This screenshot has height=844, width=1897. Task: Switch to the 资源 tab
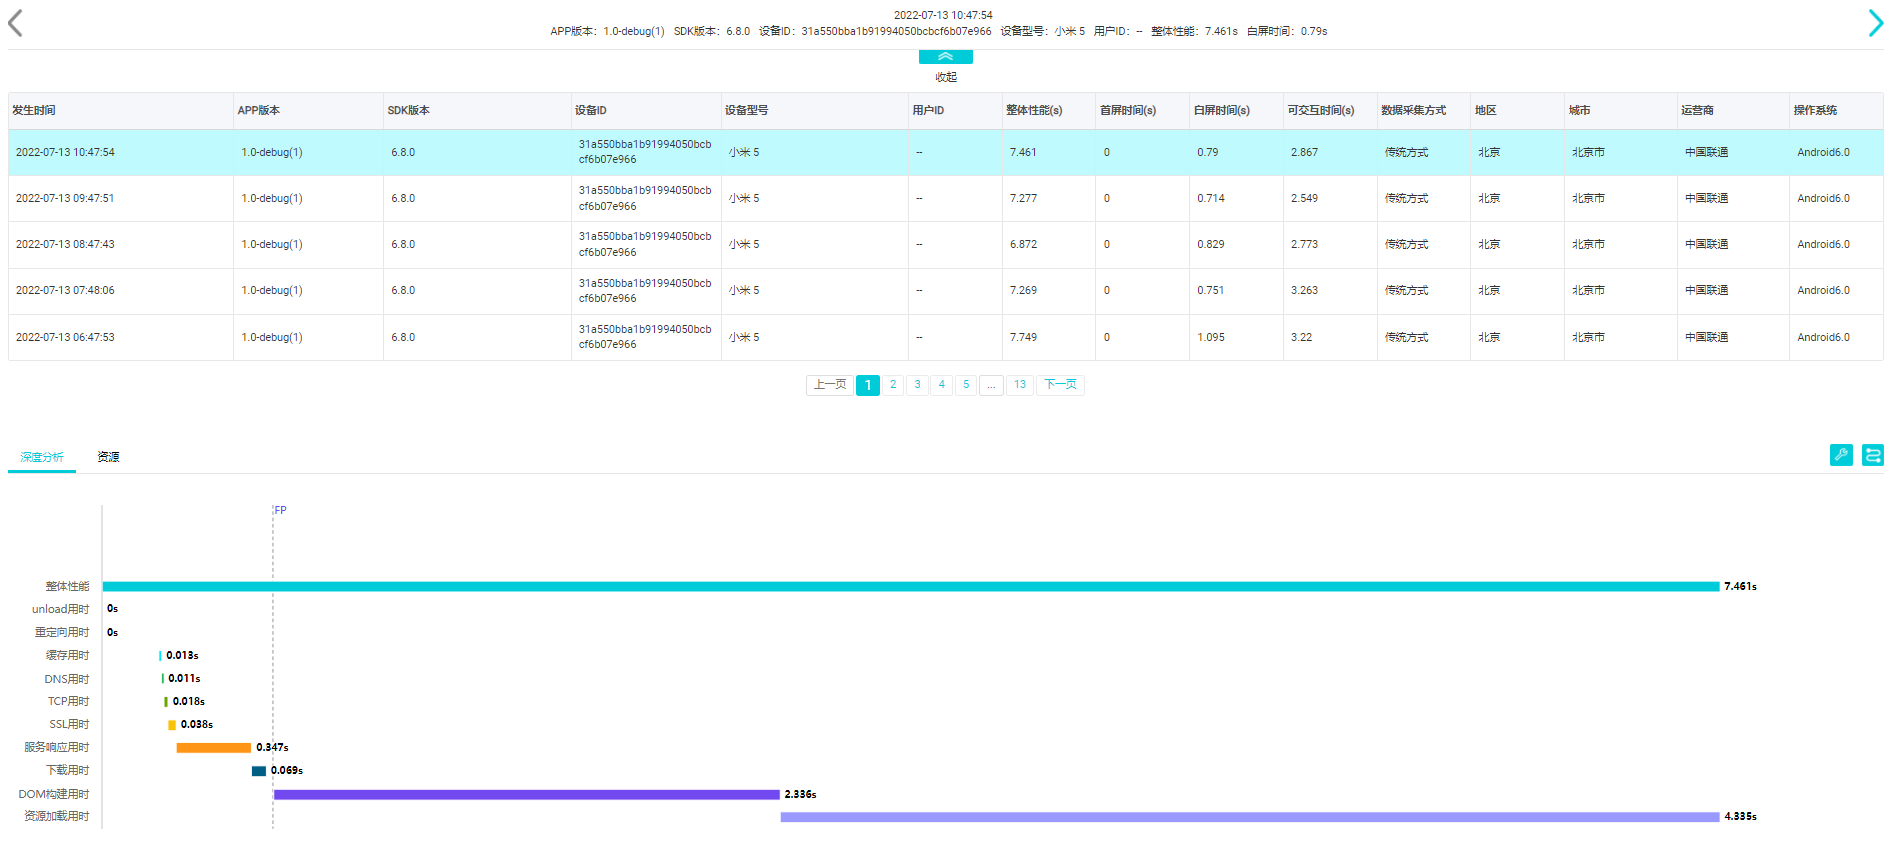point(108,457)
